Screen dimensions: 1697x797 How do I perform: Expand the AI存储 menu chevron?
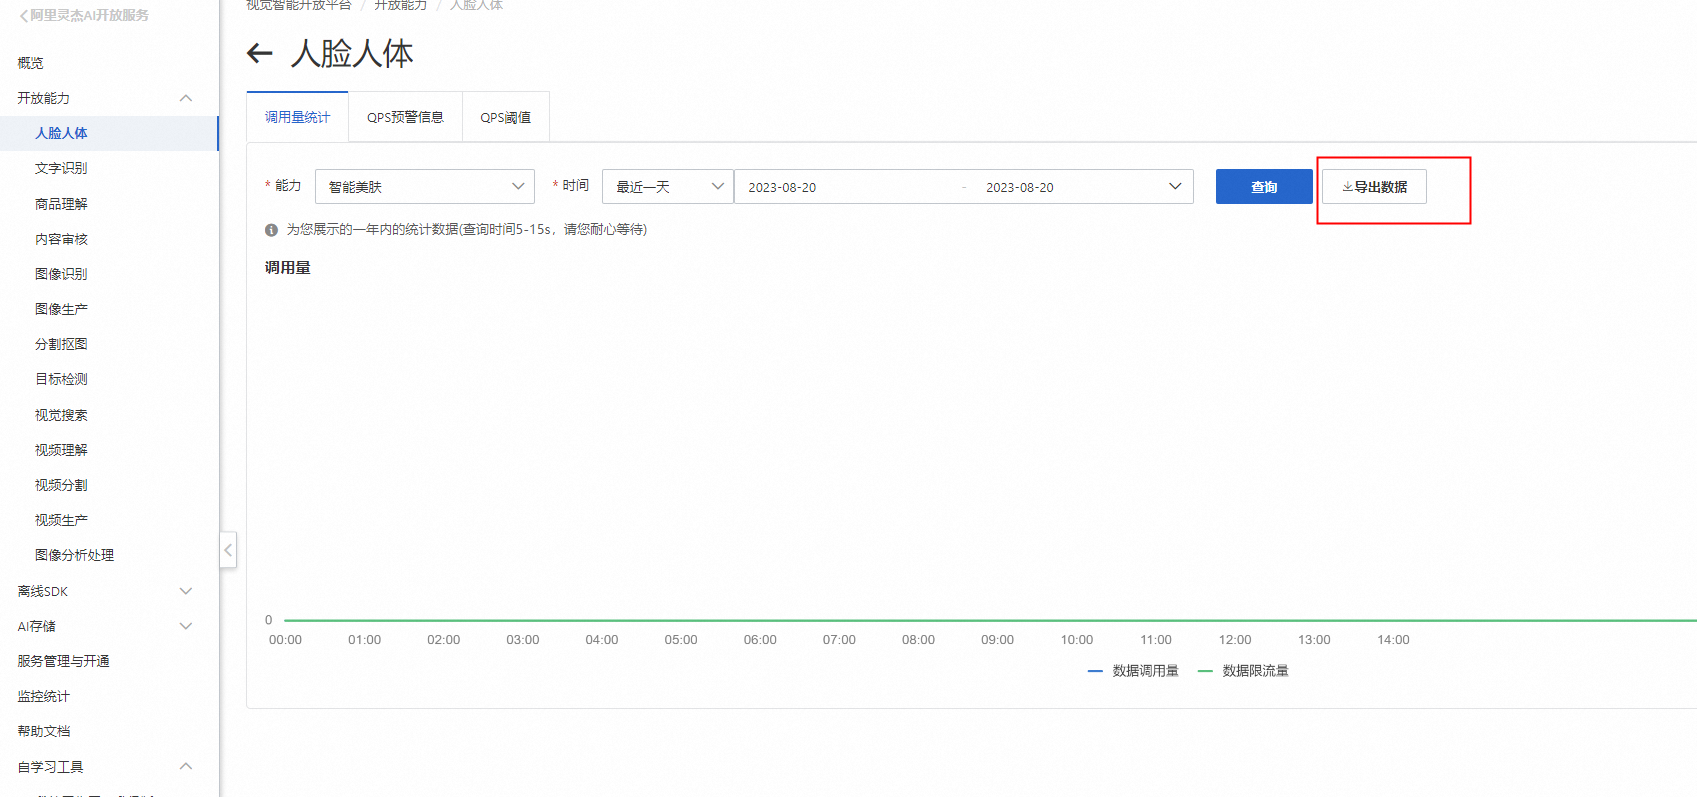186,626
